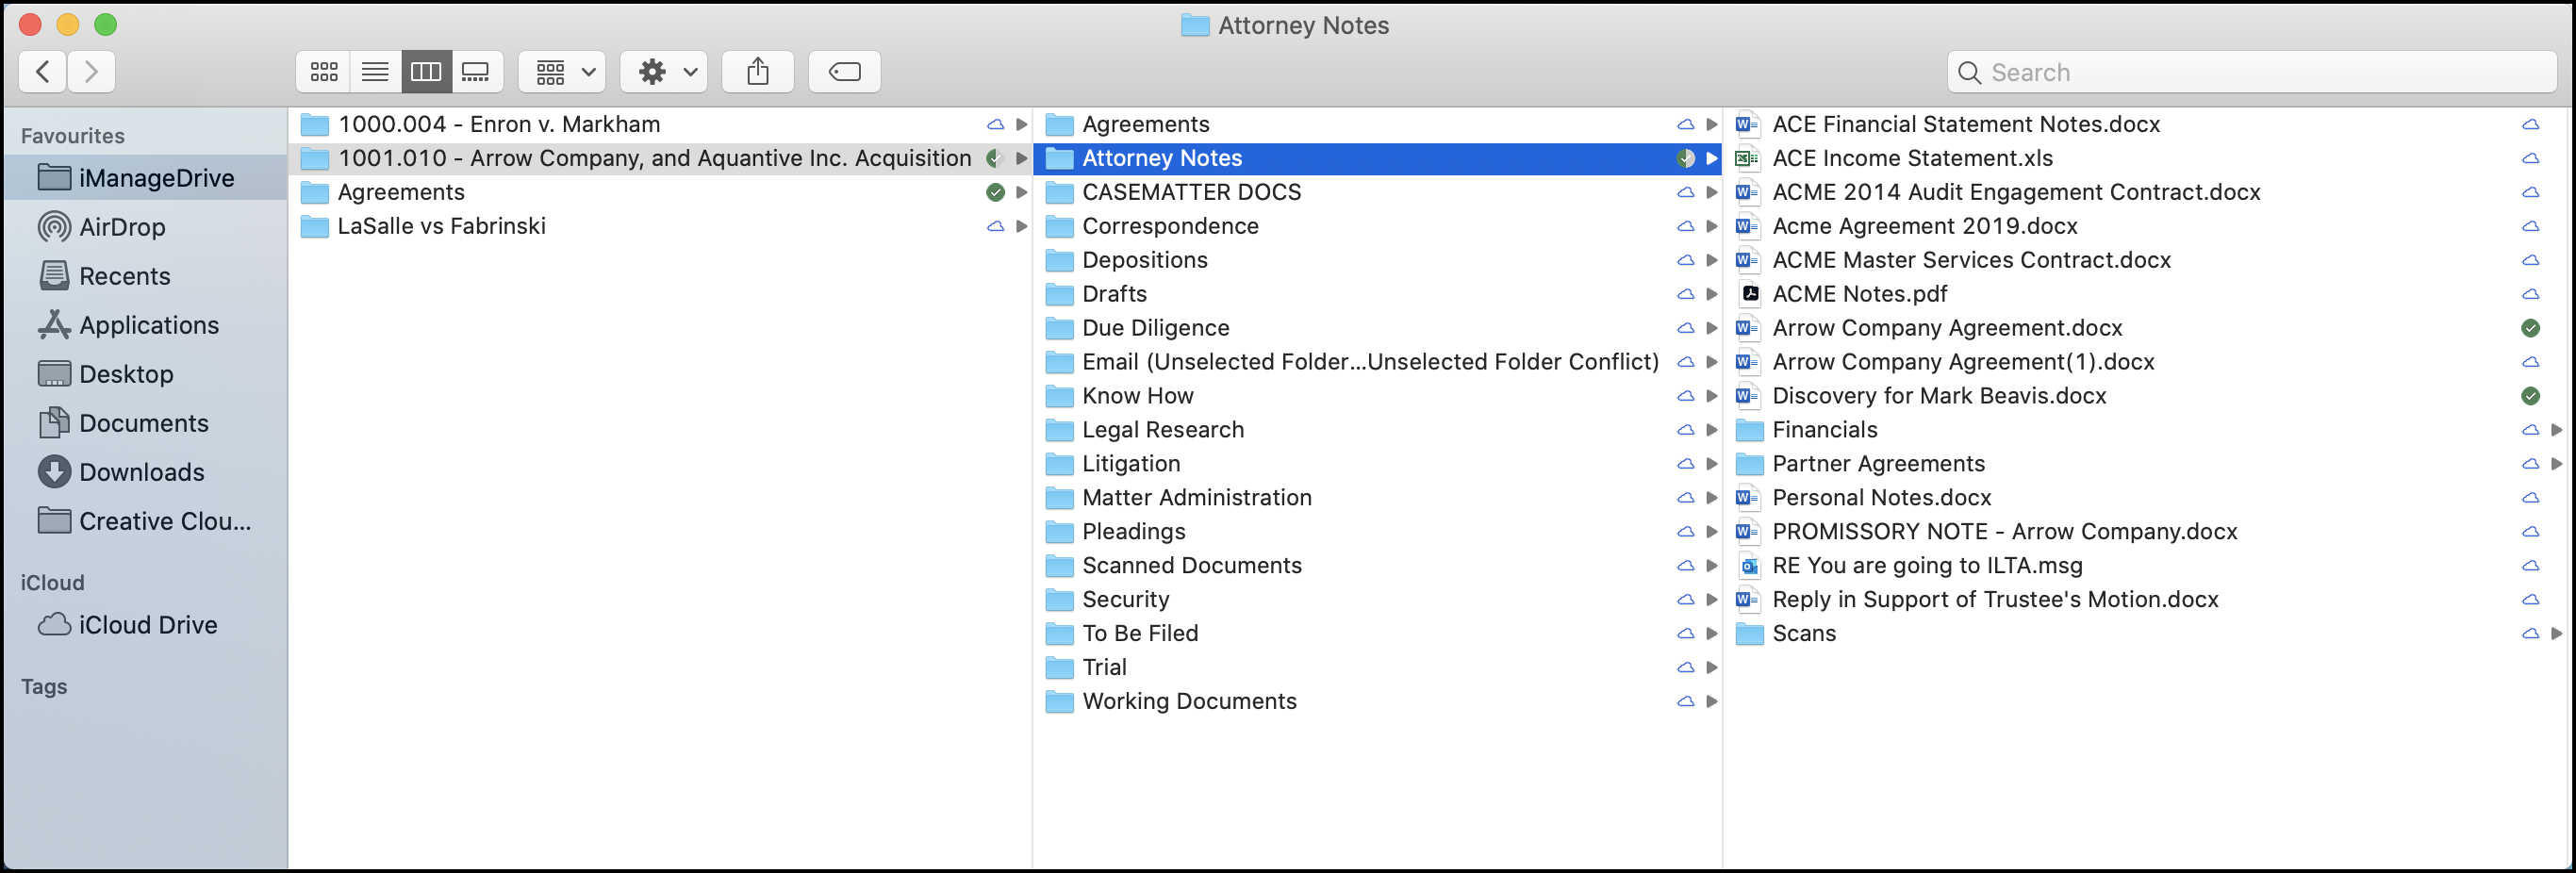Select the LaSalle vs Fabrinski folder
This screenshot has width=2576, height=873.
441,226
